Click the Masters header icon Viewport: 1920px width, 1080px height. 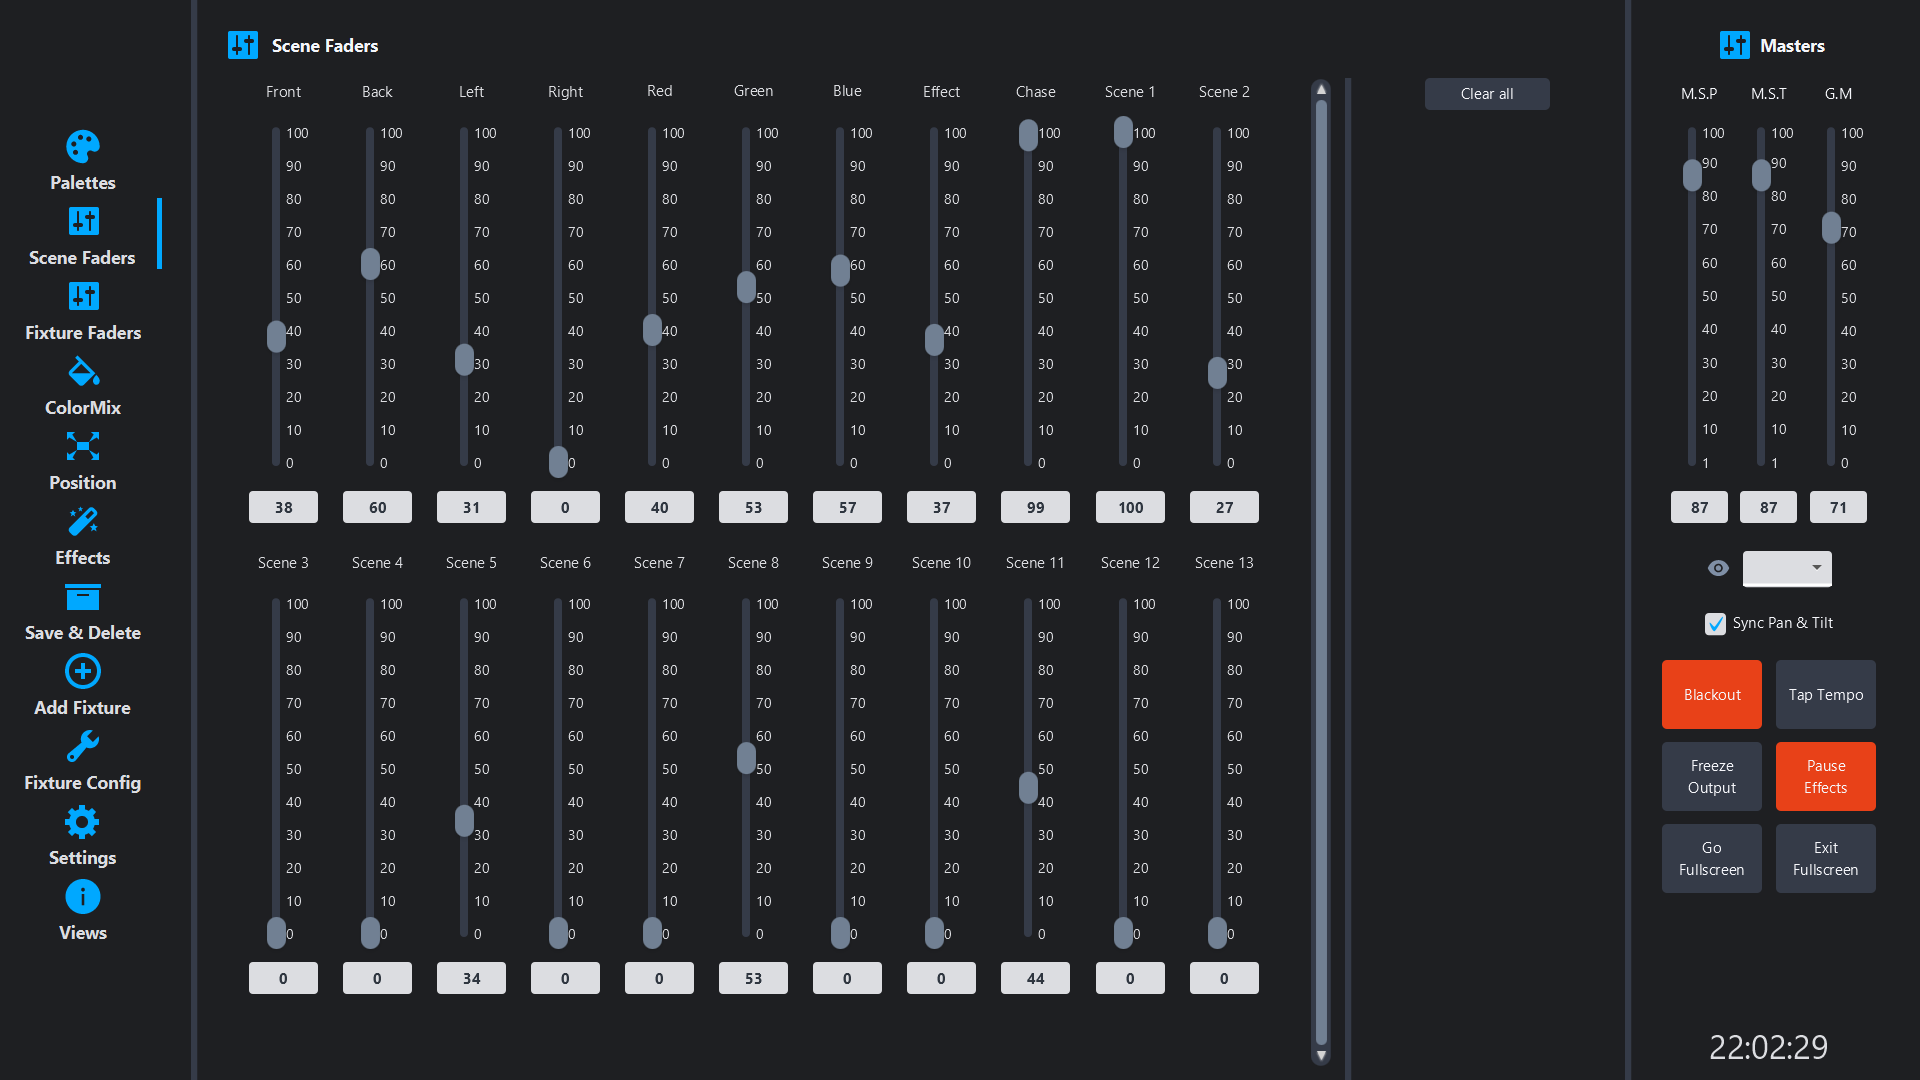(1736, 45)
